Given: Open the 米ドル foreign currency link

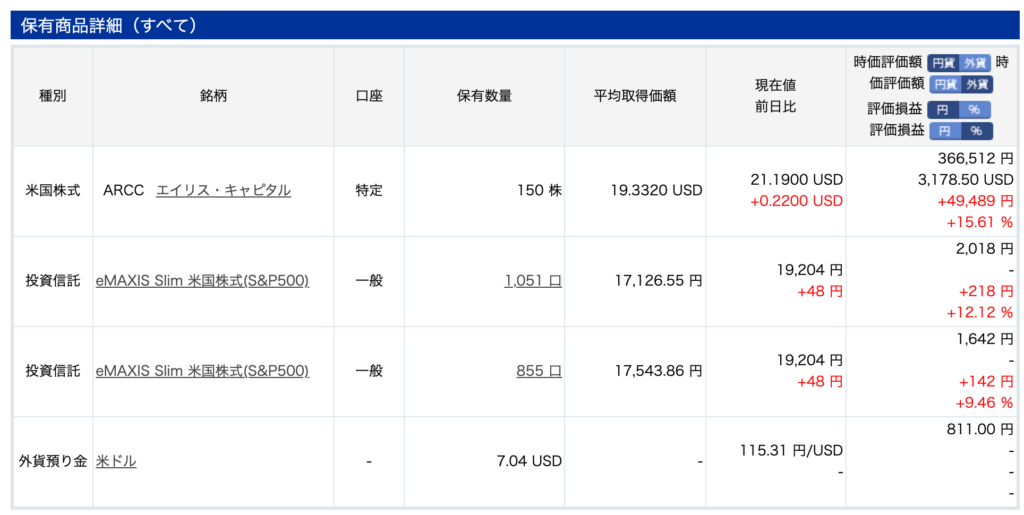Looking at the screenshot, I should click(116, 461).
